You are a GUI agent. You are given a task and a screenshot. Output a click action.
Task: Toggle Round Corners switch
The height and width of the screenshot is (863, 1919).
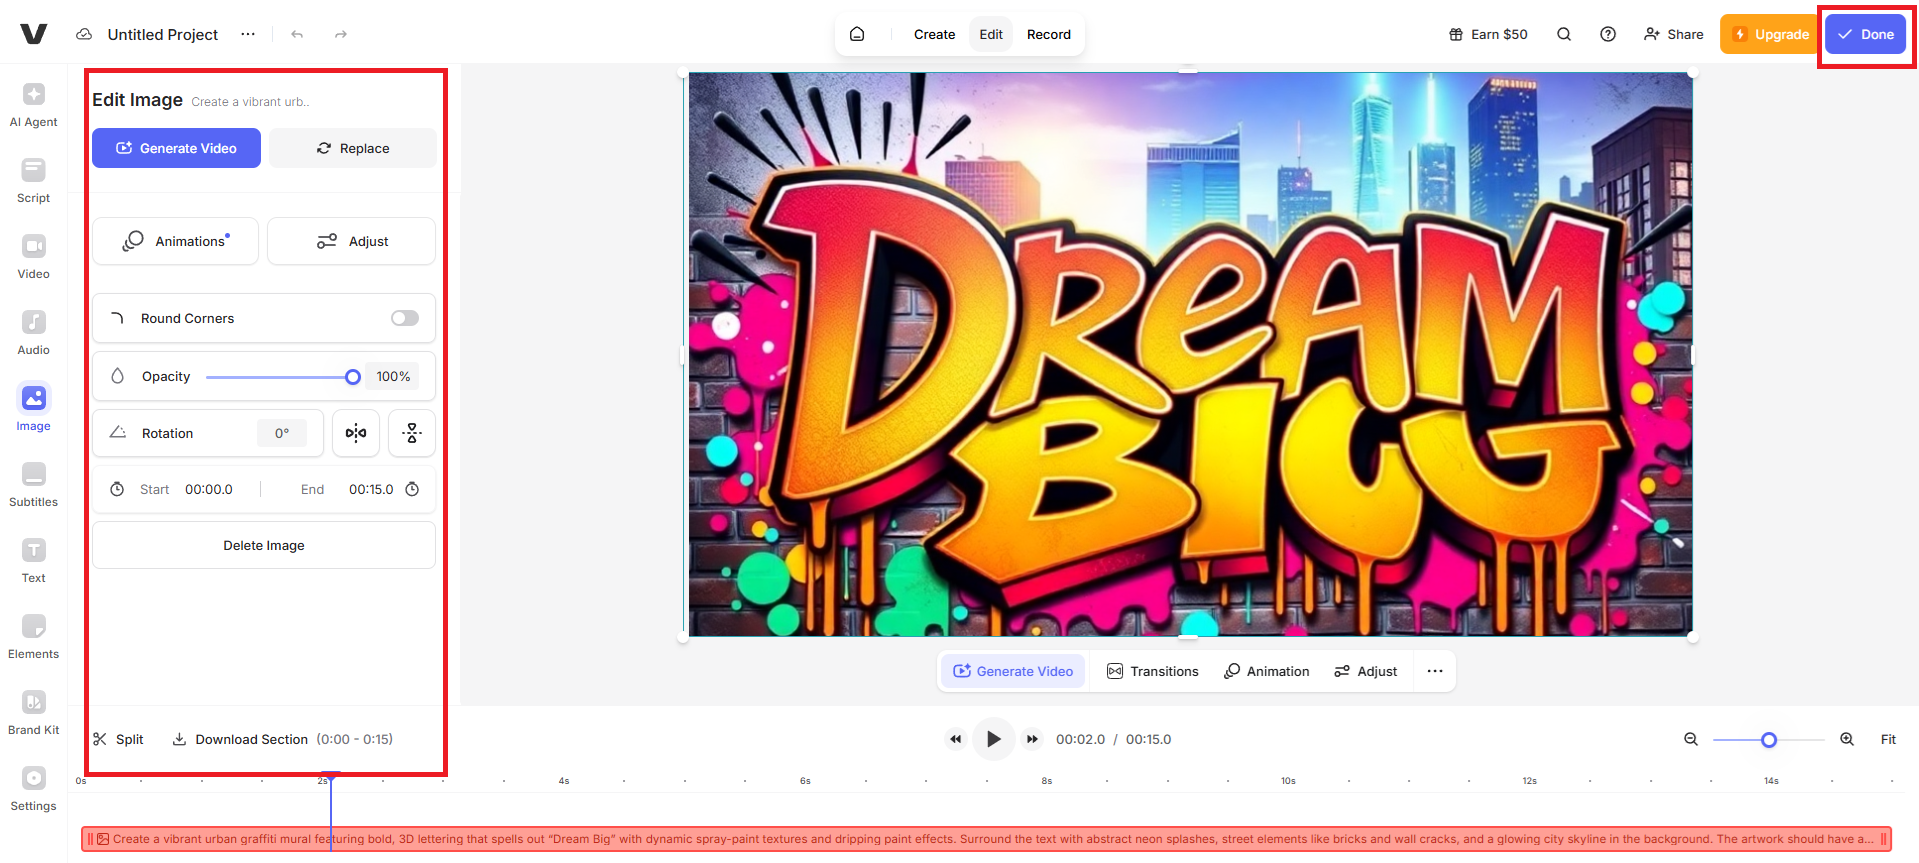[405, 318]
